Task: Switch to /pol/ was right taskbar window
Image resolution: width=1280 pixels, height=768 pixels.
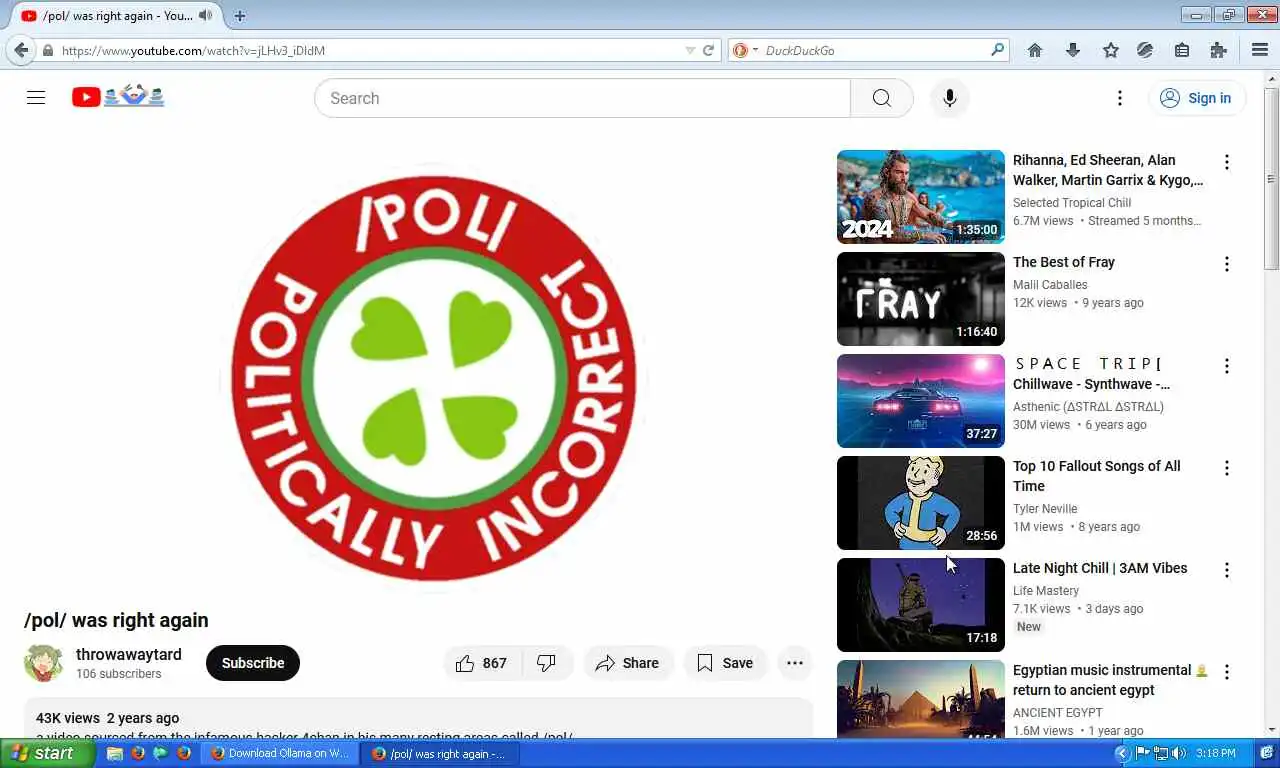Action: [x=440, y=754]
